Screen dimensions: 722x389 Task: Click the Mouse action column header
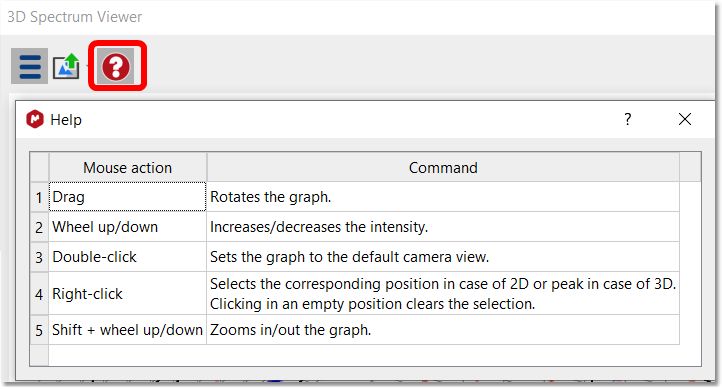pyautogui.click(x=128, y=168)
